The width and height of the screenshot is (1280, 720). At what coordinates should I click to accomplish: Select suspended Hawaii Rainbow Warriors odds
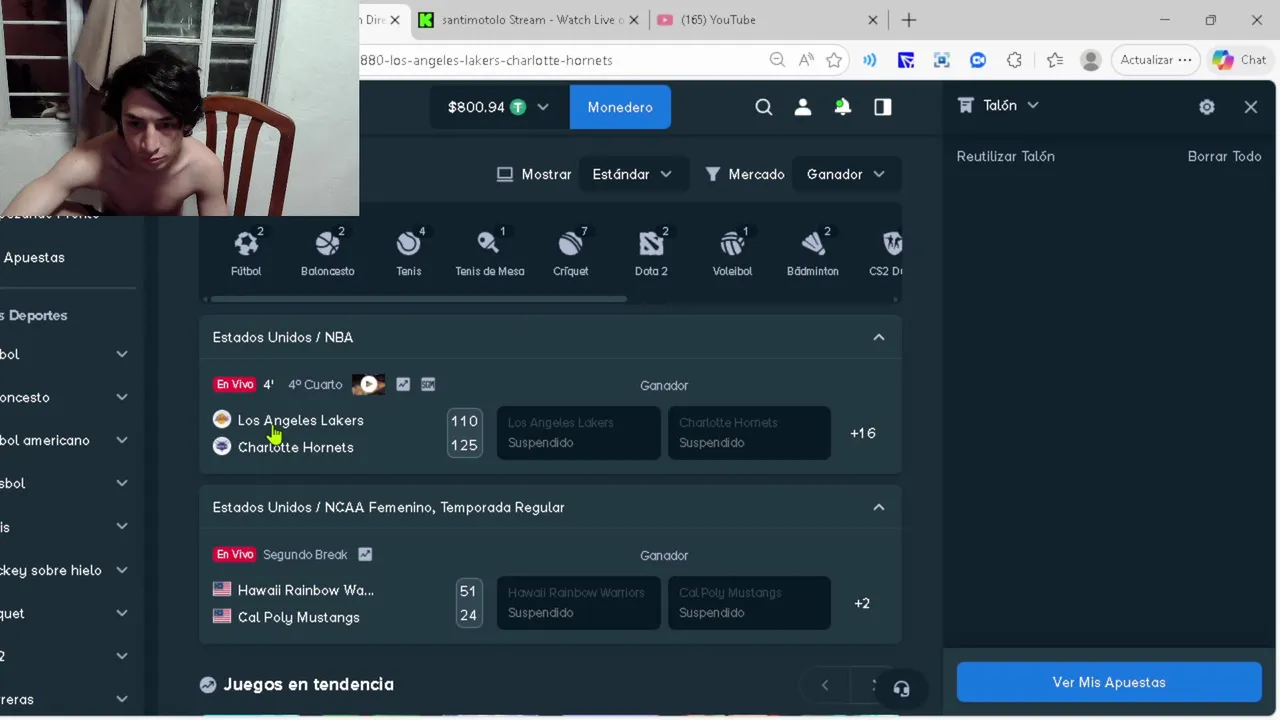[578, 602]
